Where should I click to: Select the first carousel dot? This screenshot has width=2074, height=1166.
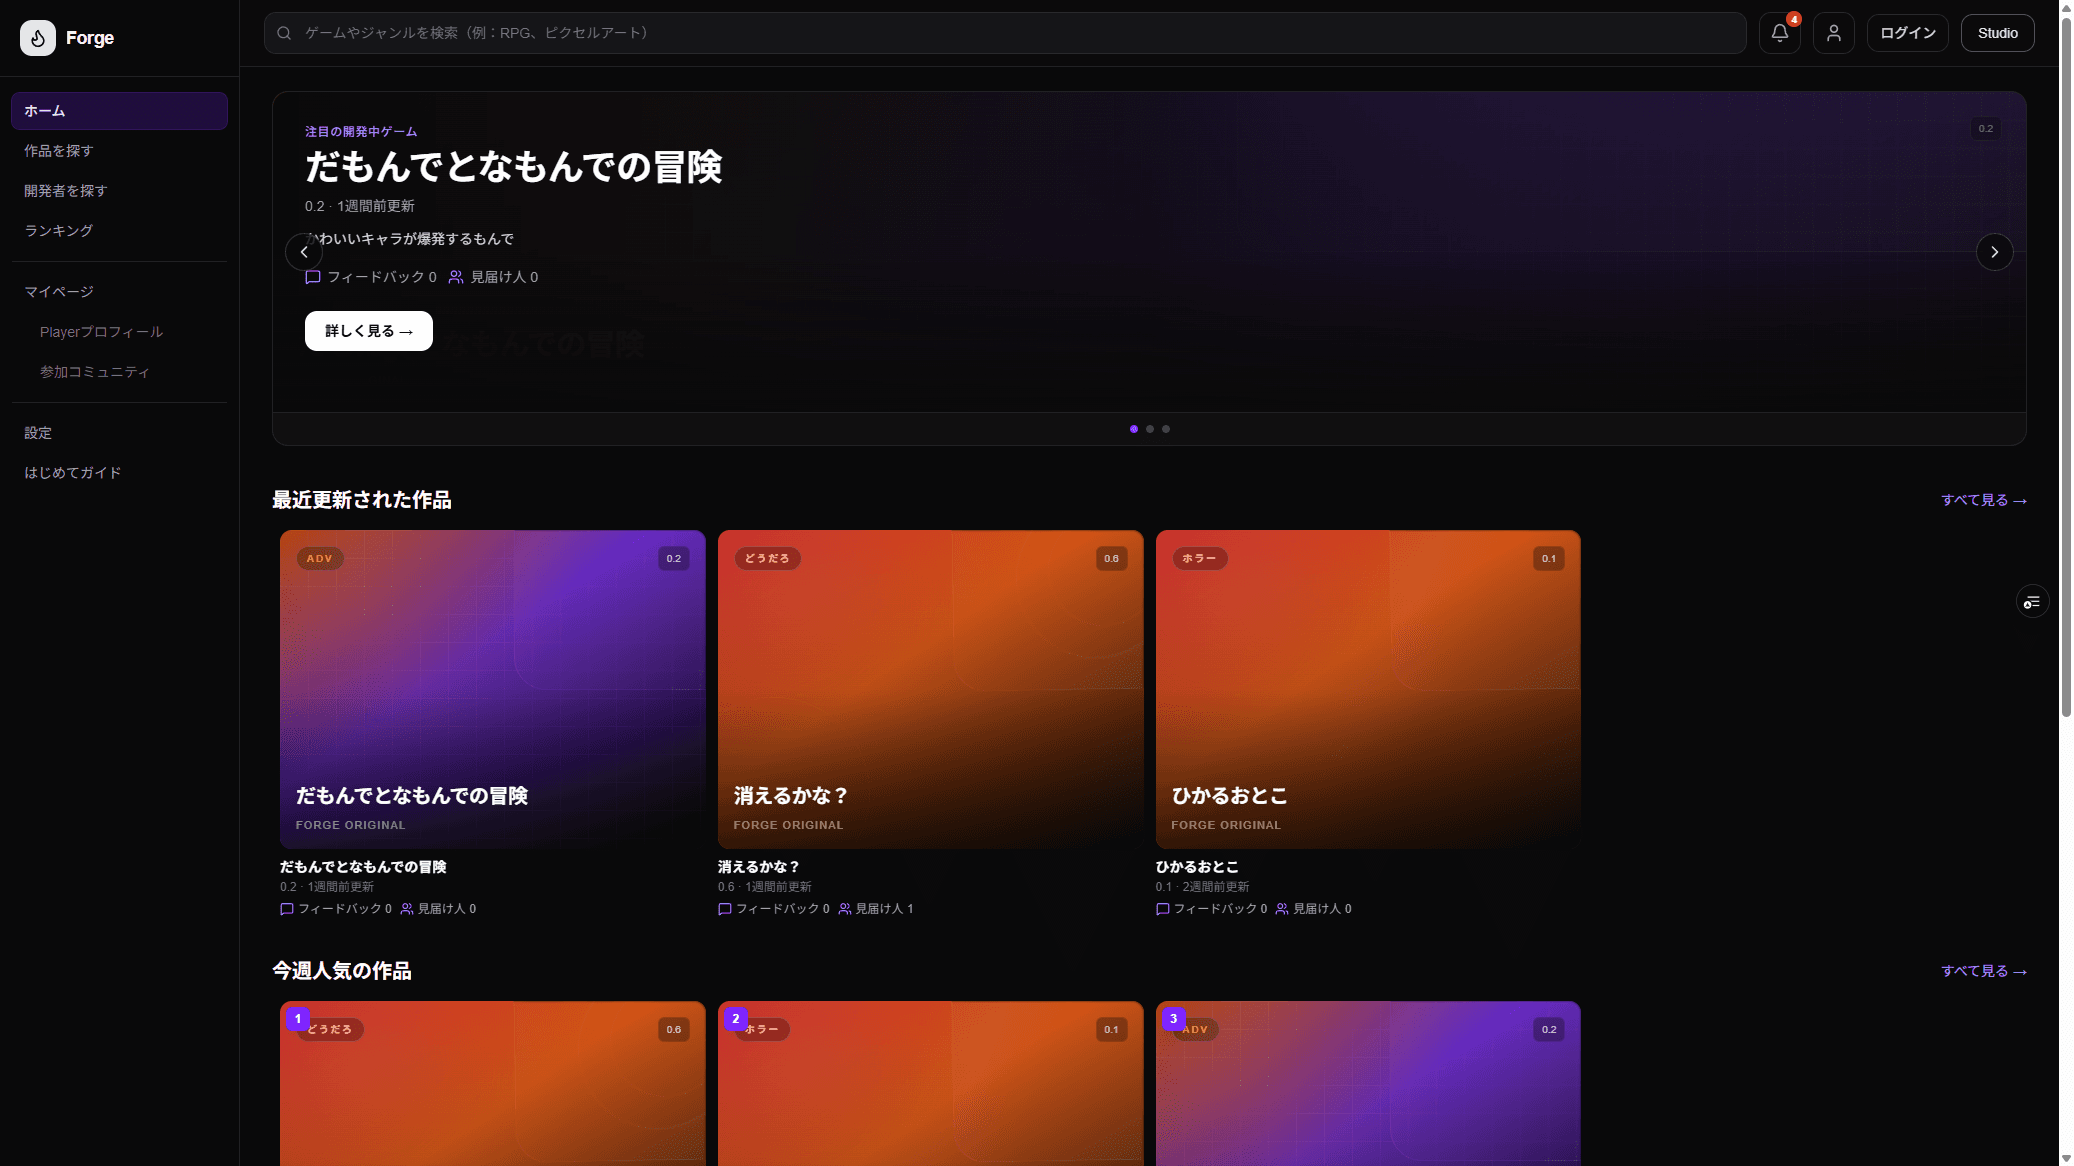1134,429
